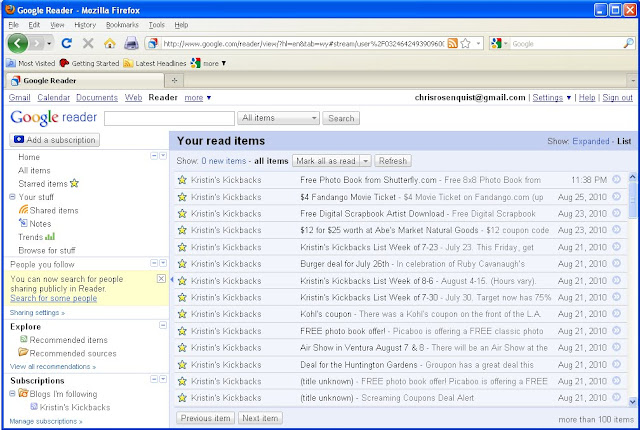
Task: Click the Google search engine icon in search bar
Action: (x=496, y=43)
